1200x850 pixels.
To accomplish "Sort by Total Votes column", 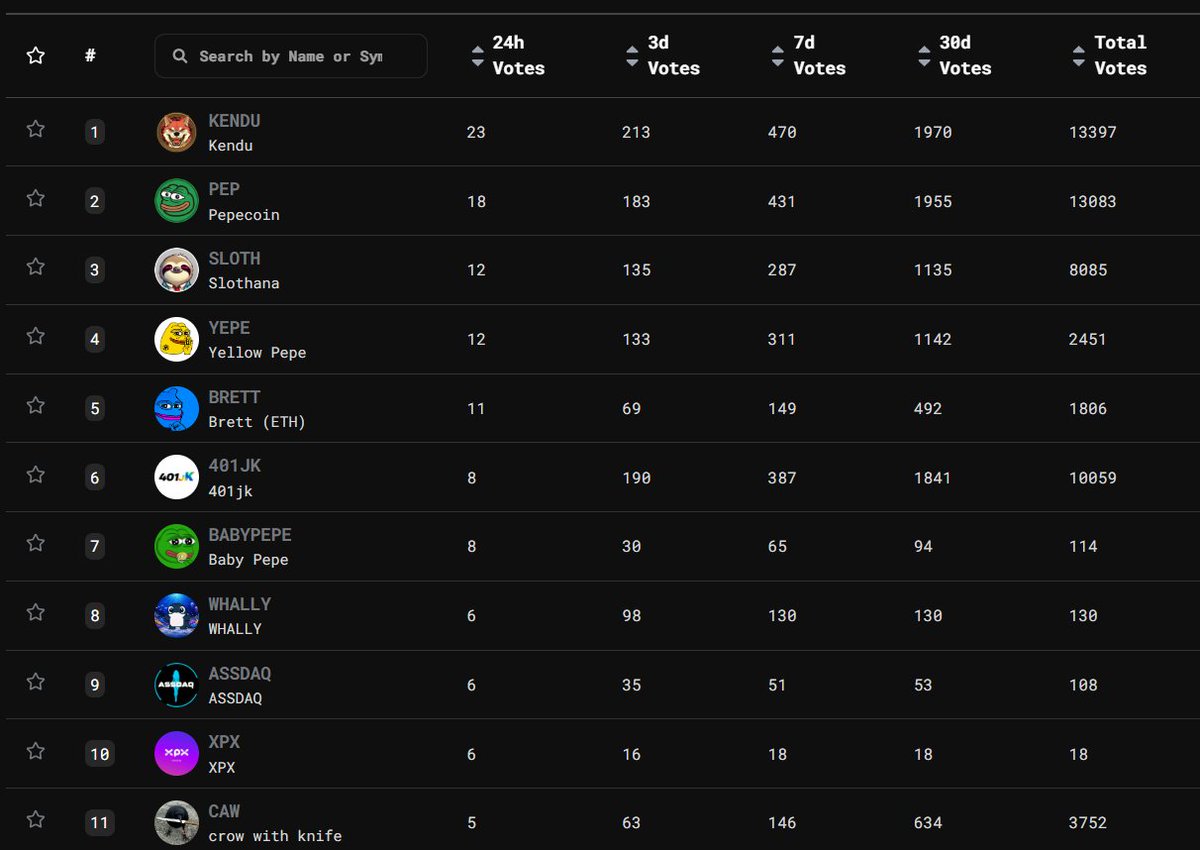I will pos(1110,56).
